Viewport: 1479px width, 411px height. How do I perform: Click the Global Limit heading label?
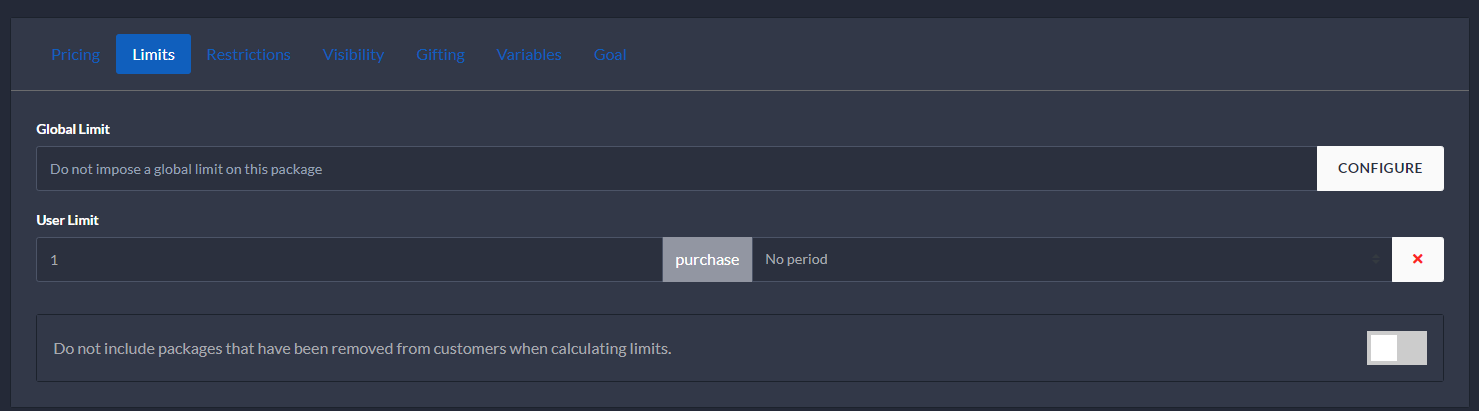point(73,129)
